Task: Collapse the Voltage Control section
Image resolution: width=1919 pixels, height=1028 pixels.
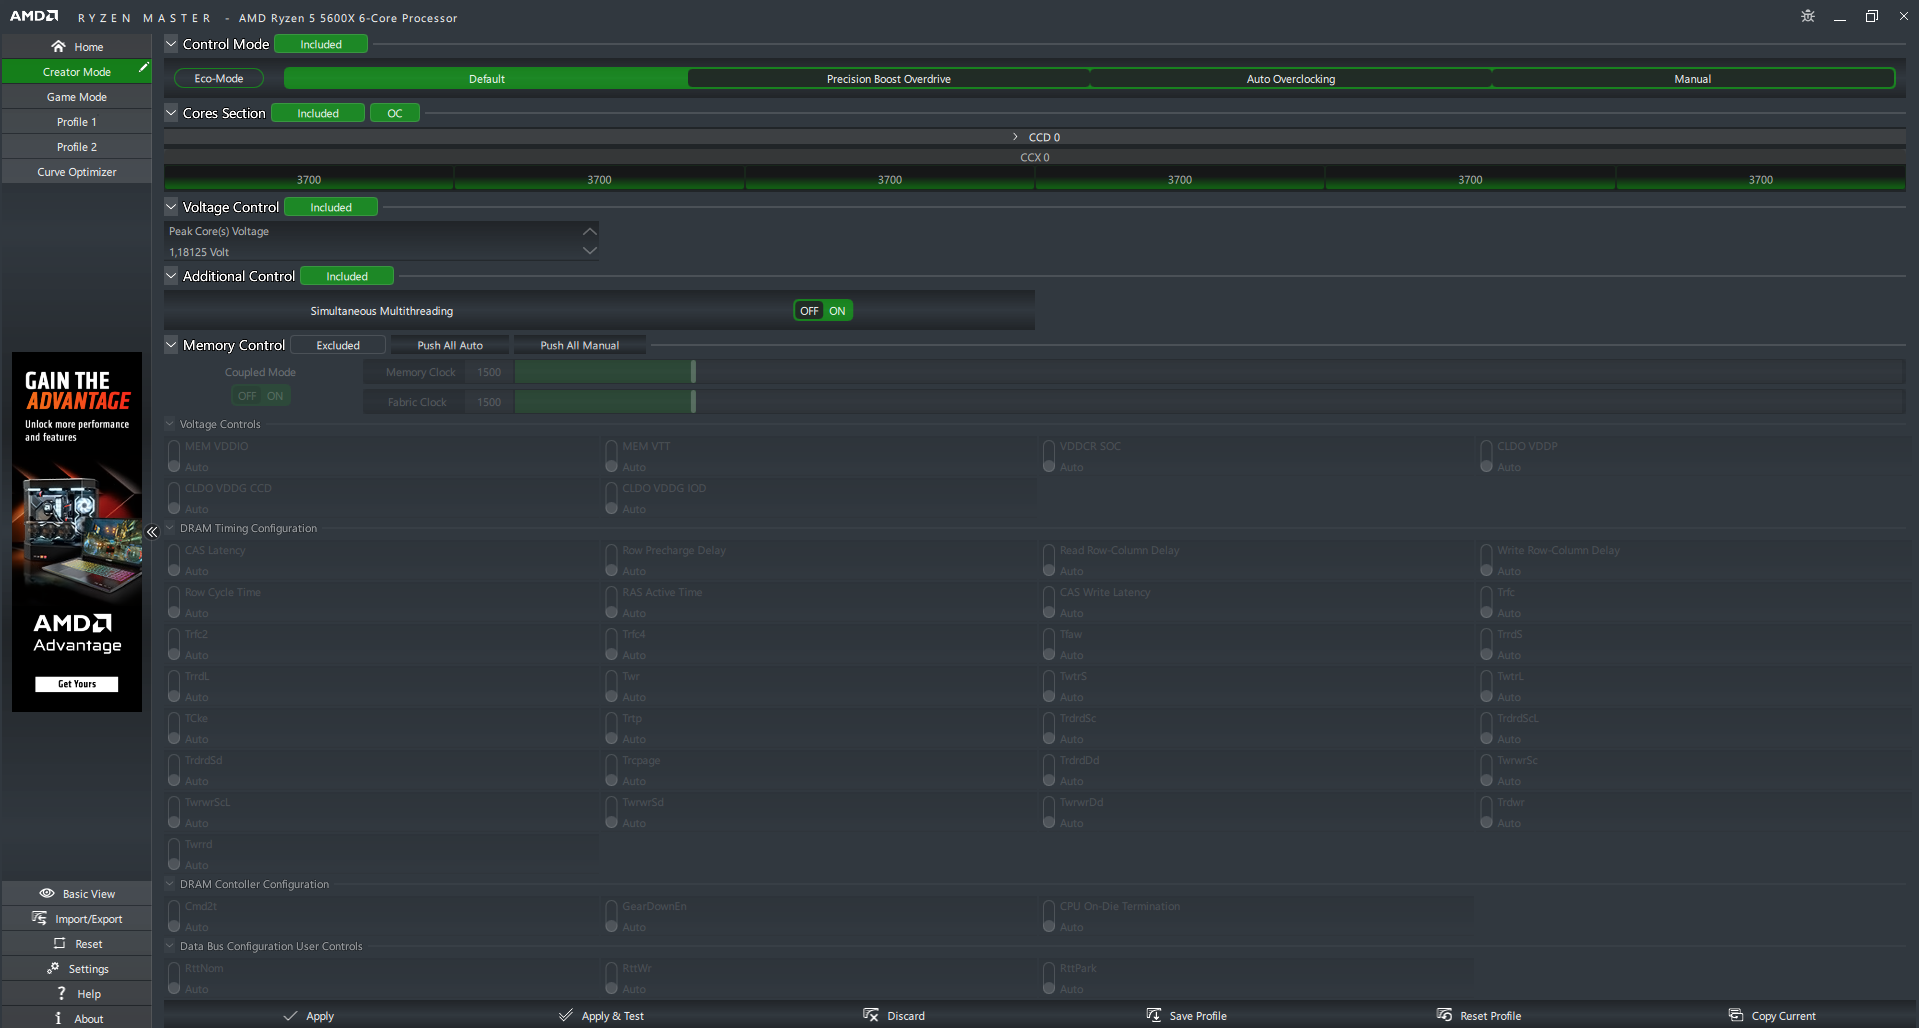Action: 171,206
